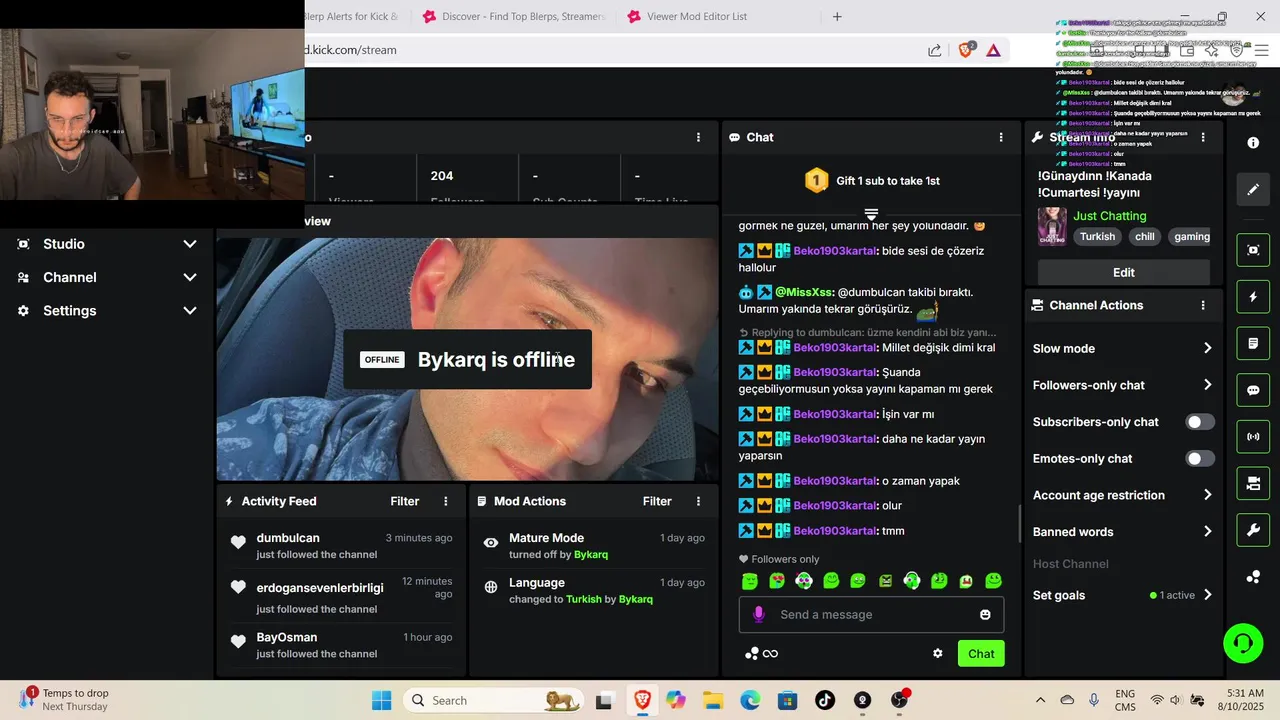This screenshot has width=1280, height=720.
Task: Click Brave Rewards triangle icon
Action: (x=993, y=49)
